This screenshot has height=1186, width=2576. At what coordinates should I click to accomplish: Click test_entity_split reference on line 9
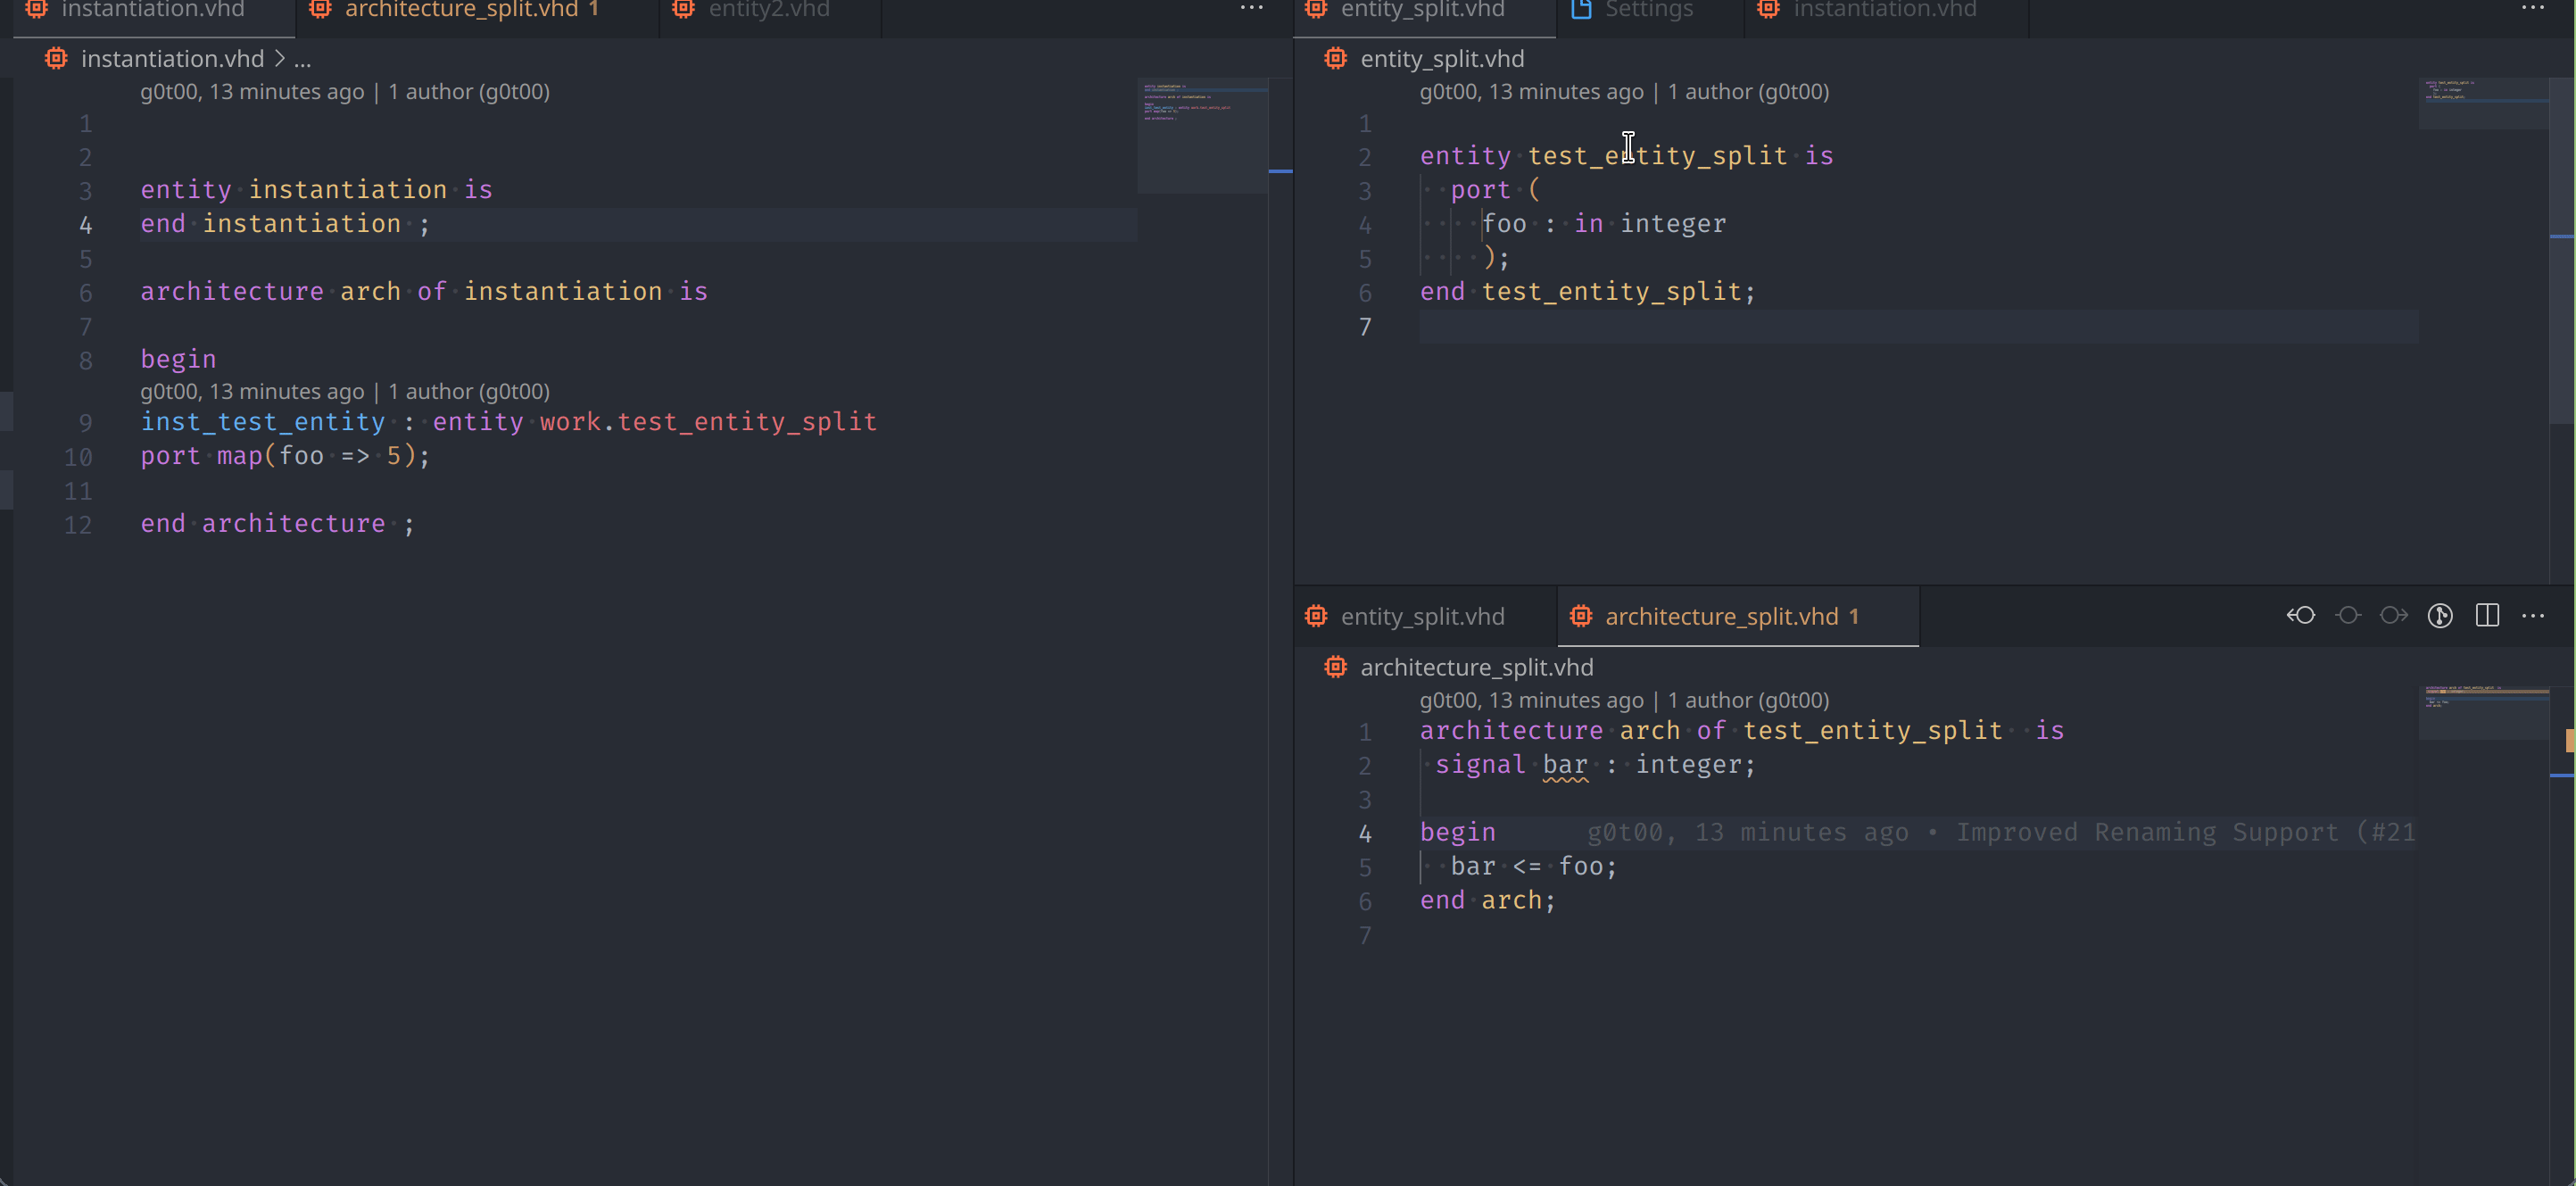pos(746,422)
